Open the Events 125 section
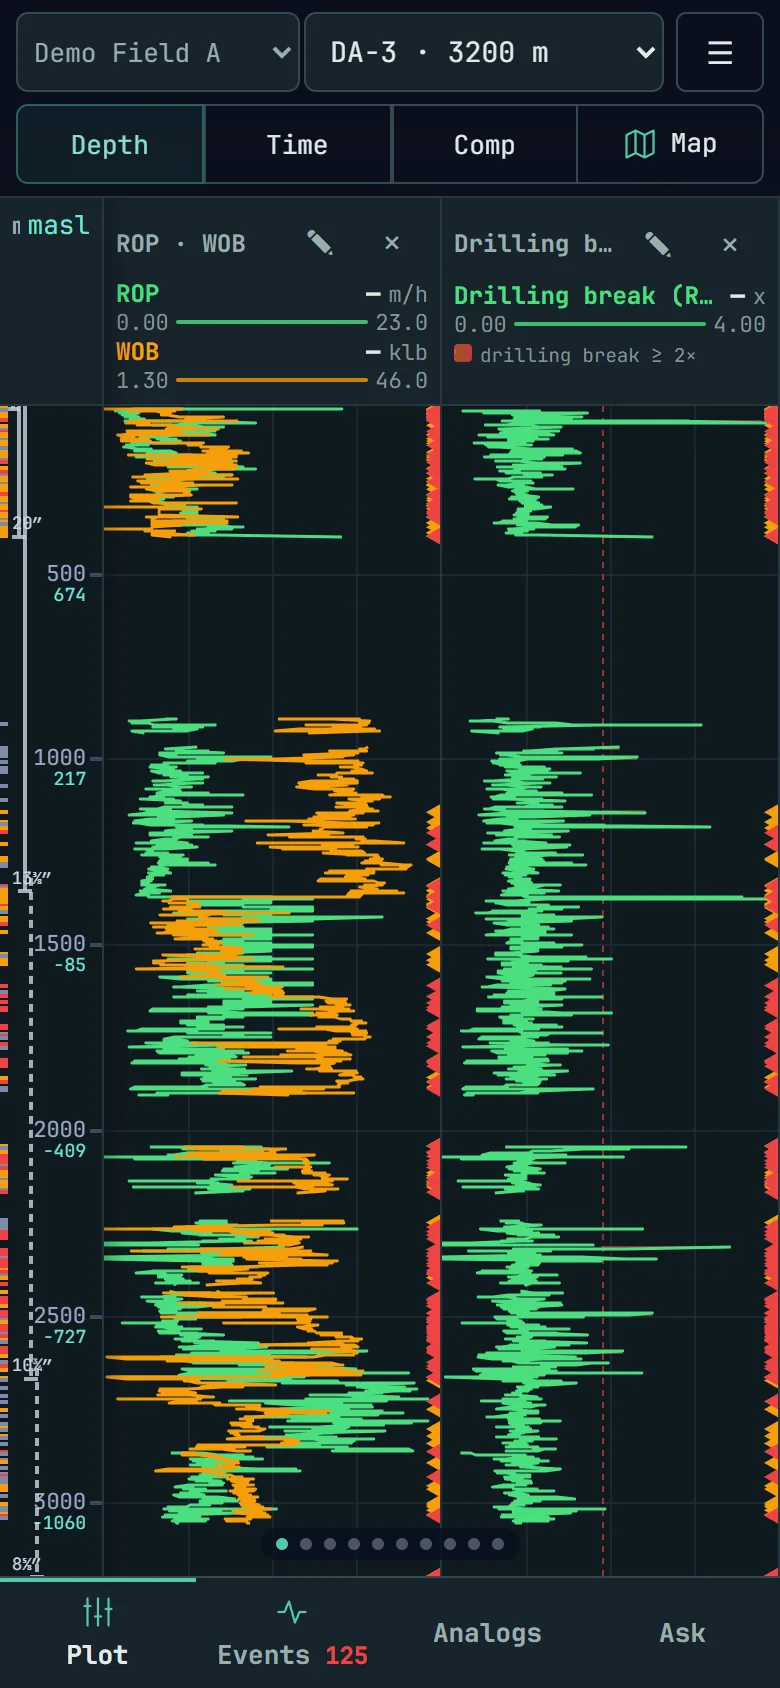Image resolution: width=780 pixels, height=1688 pixels. [292, 1633]
